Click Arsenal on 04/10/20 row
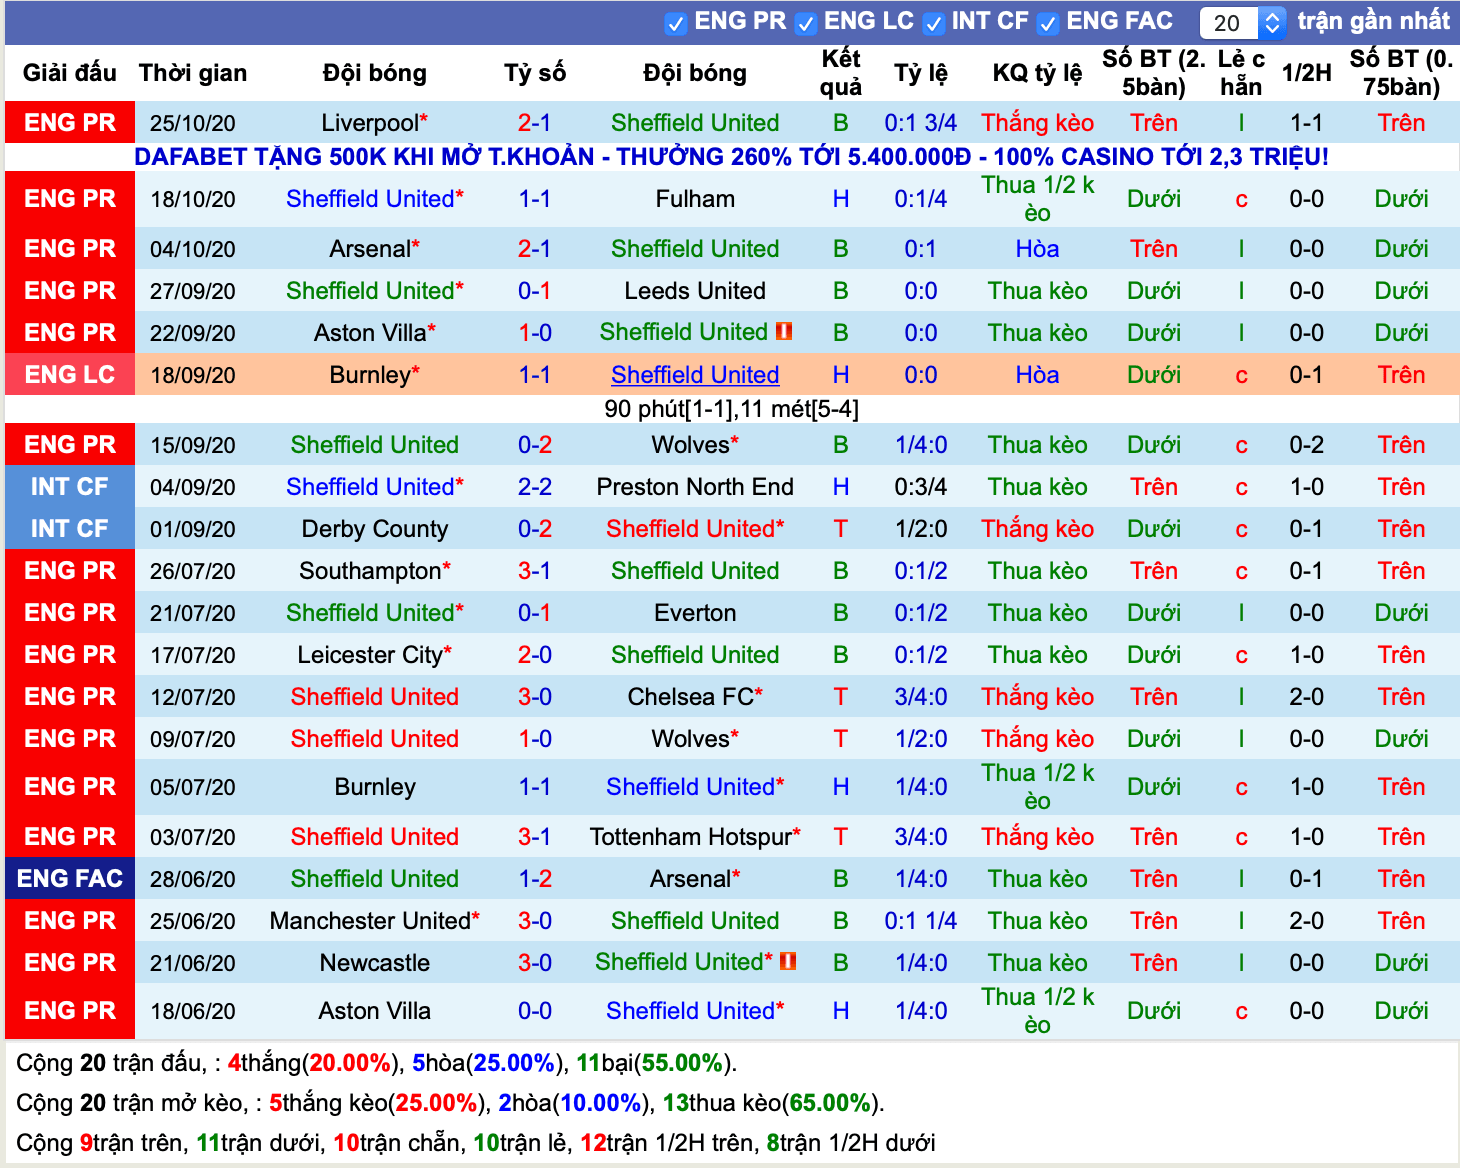Viewport: 1460px width, 1168px height. [x=370, y=249]
